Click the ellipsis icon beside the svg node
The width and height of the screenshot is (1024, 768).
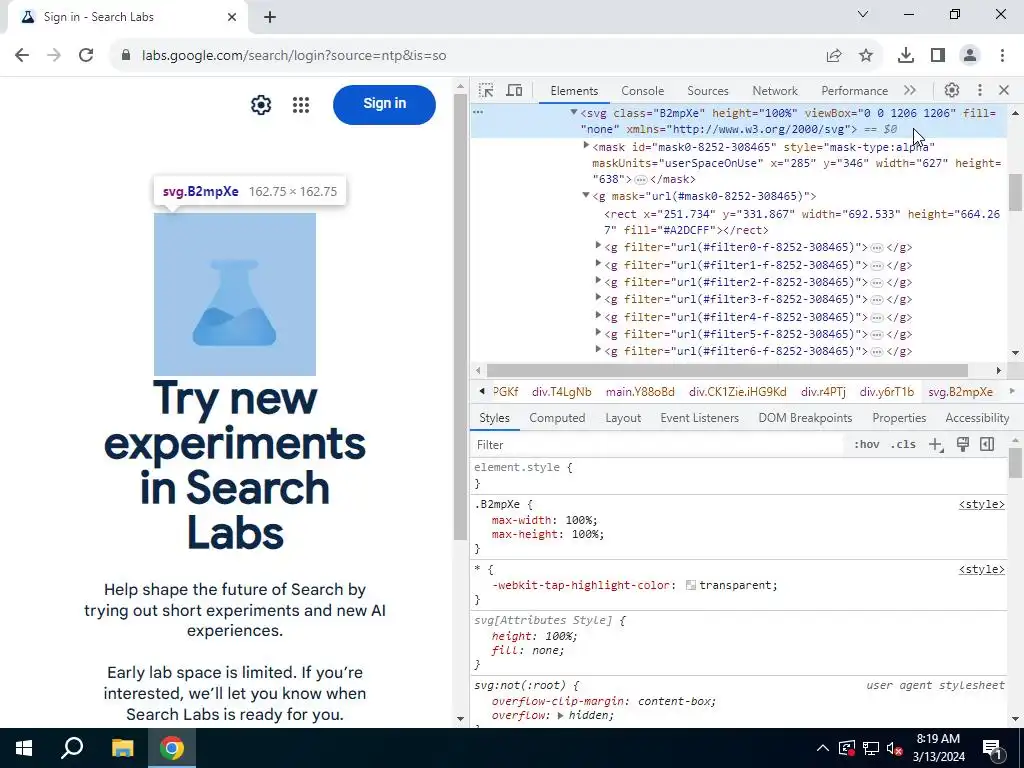click(478, 112)
